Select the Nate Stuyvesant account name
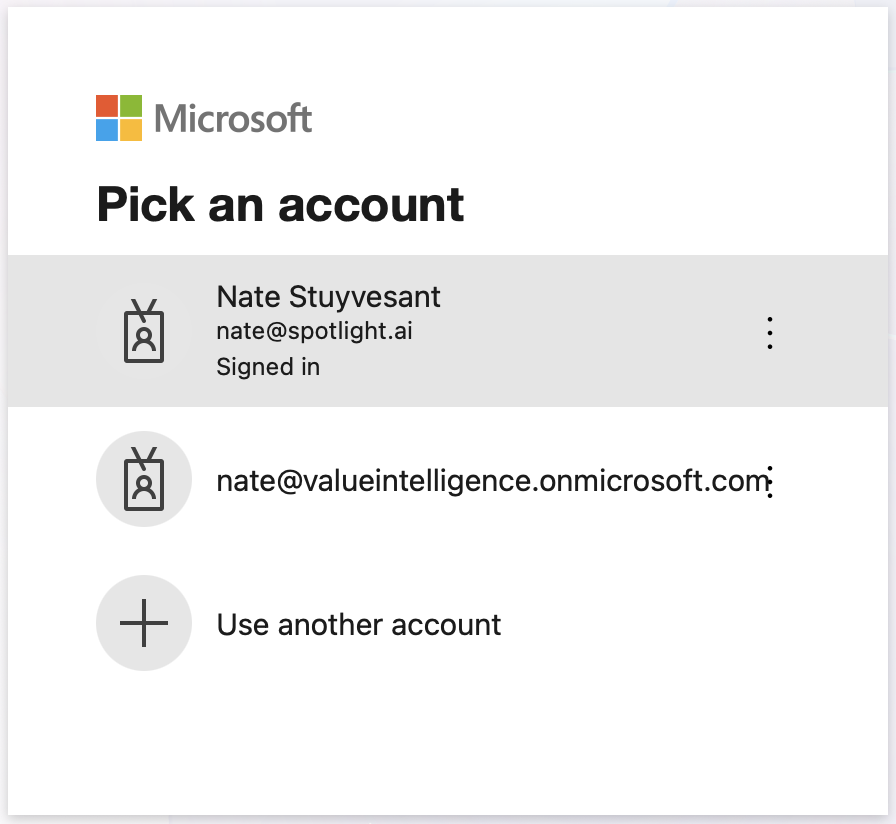The image size is (896, 824). 328,297
